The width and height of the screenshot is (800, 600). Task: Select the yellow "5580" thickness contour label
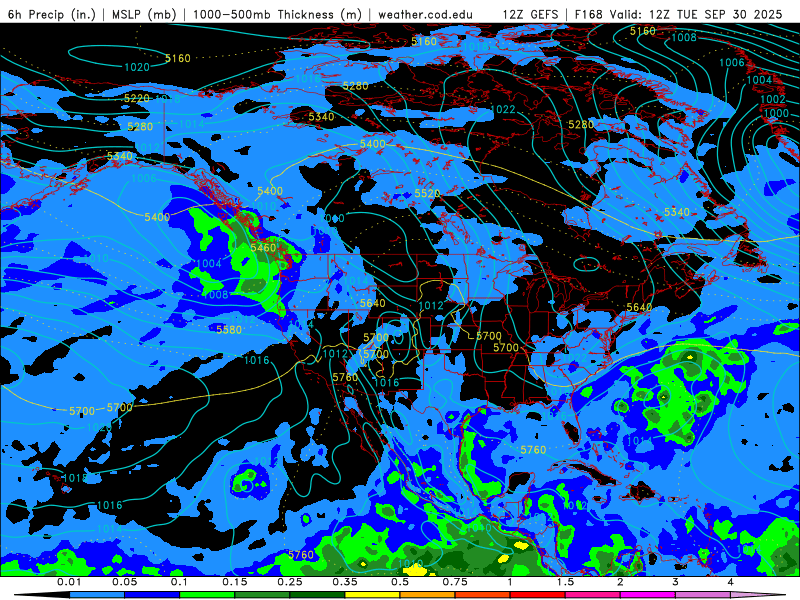click(x=229, y=330)
